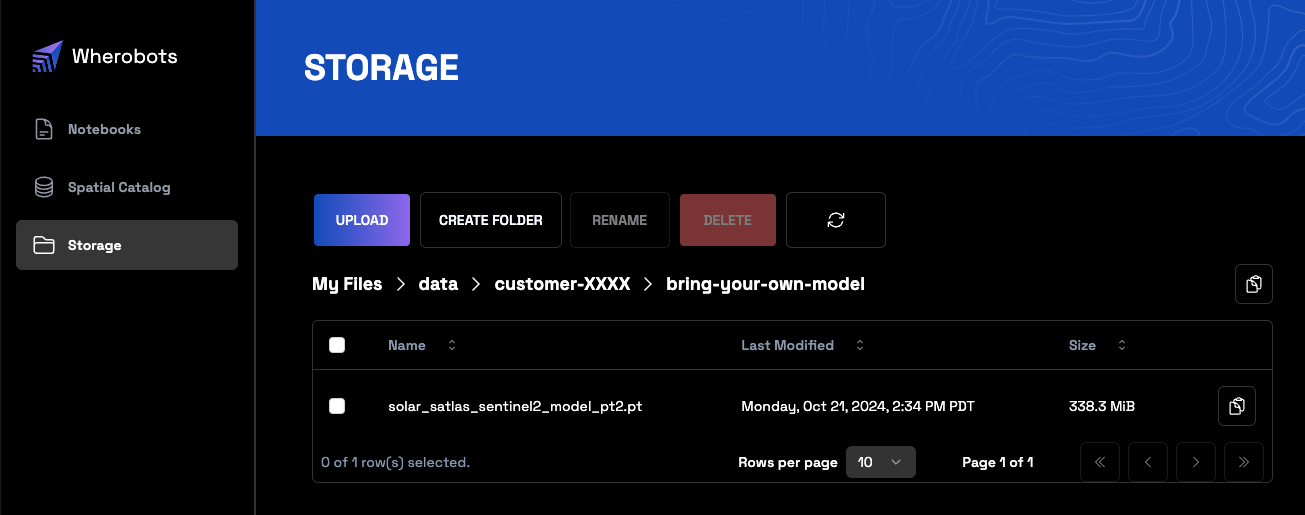Click the STORAGE page heading

tap(381, 68)
